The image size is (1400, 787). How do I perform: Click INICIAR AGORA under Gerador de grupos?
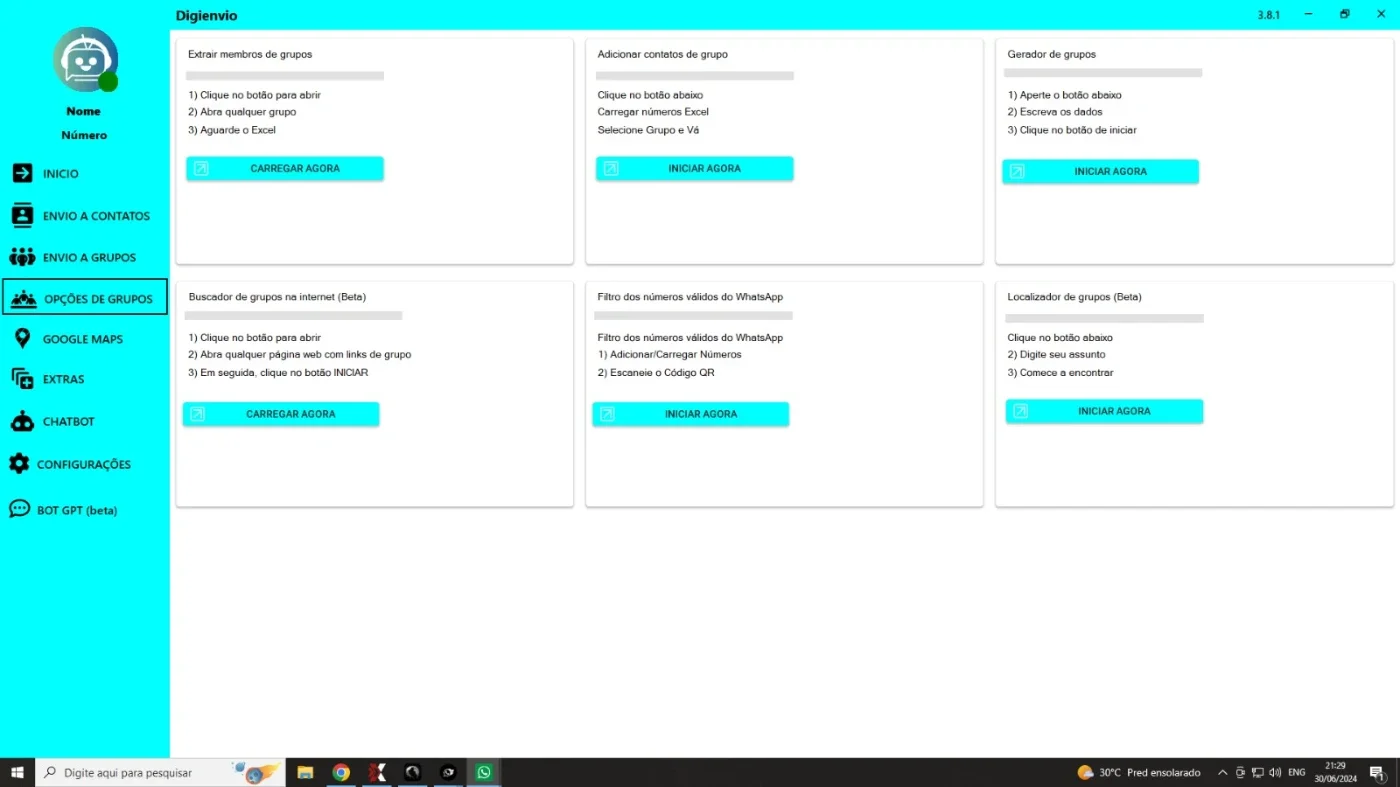[1101, 172]
